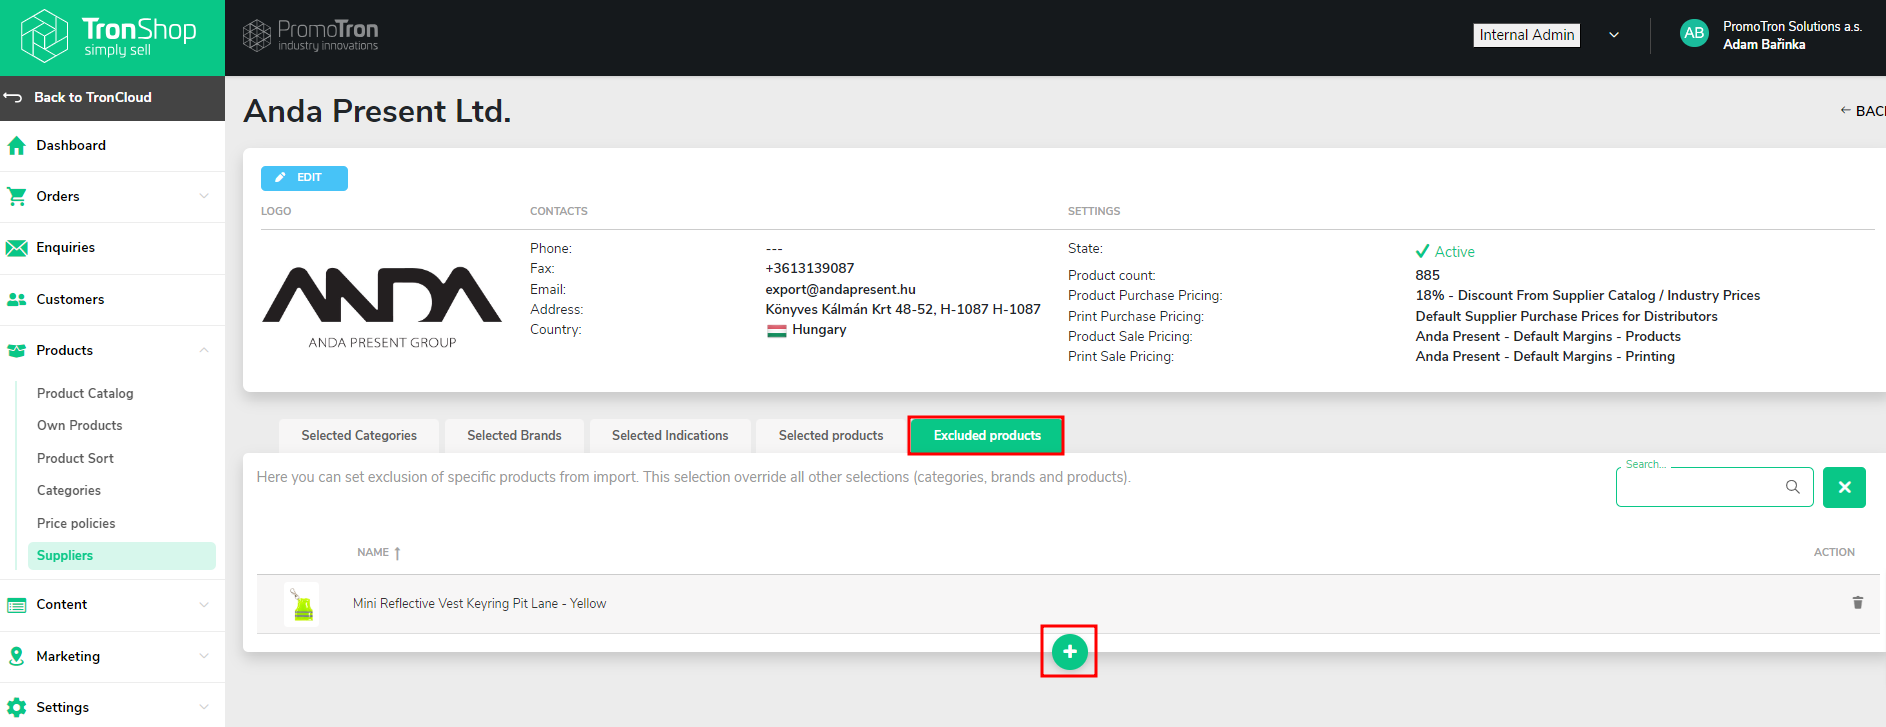Select the Excluded products tab
Screen dimensions: 1886x727
pos(987,435)
